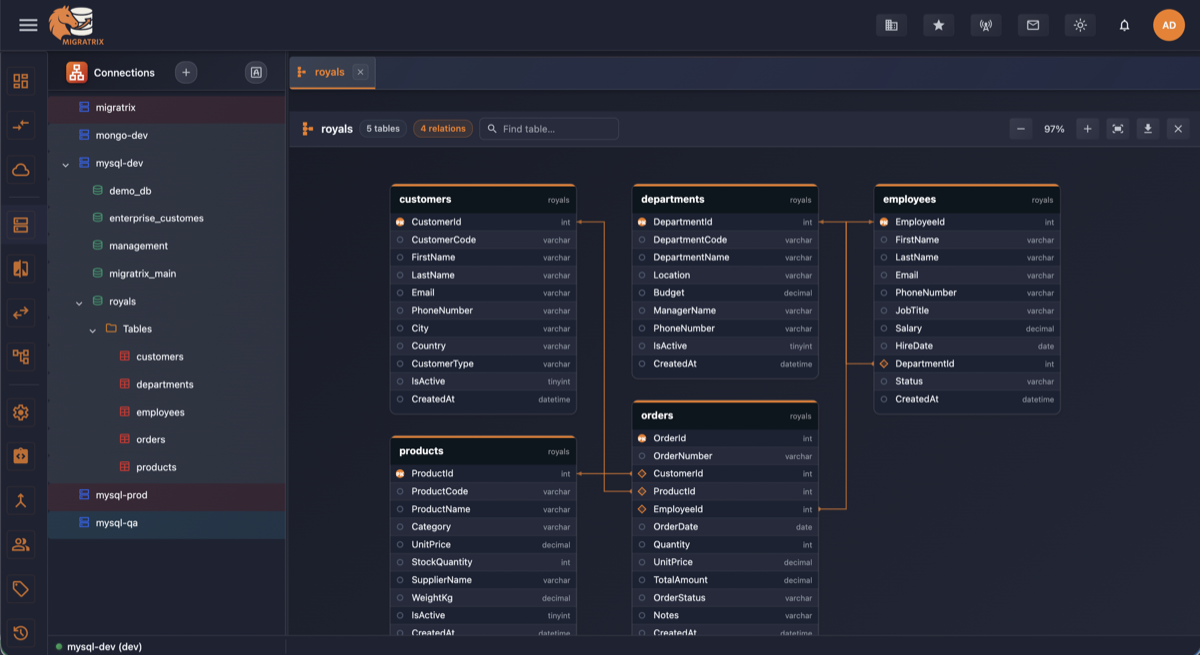1200x655 pixels.
Task: Click the favorites star icon in the top bar
Action: pyautogui.click(x=938, y=24)
